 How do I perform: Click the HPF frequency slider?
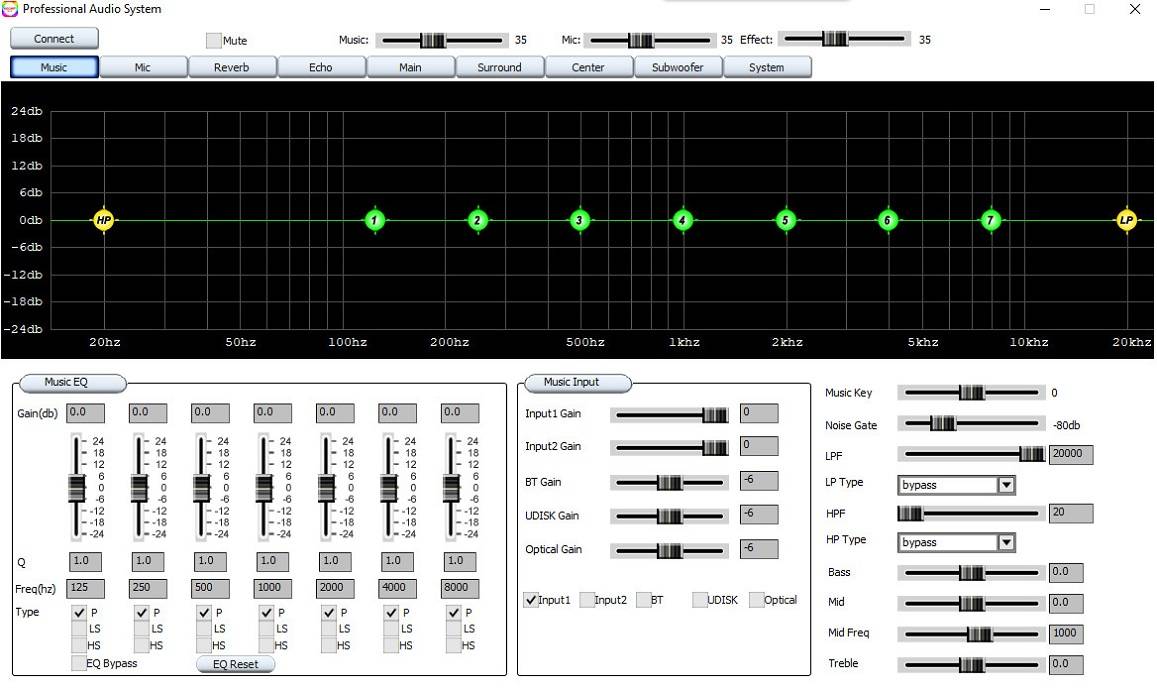971,513
